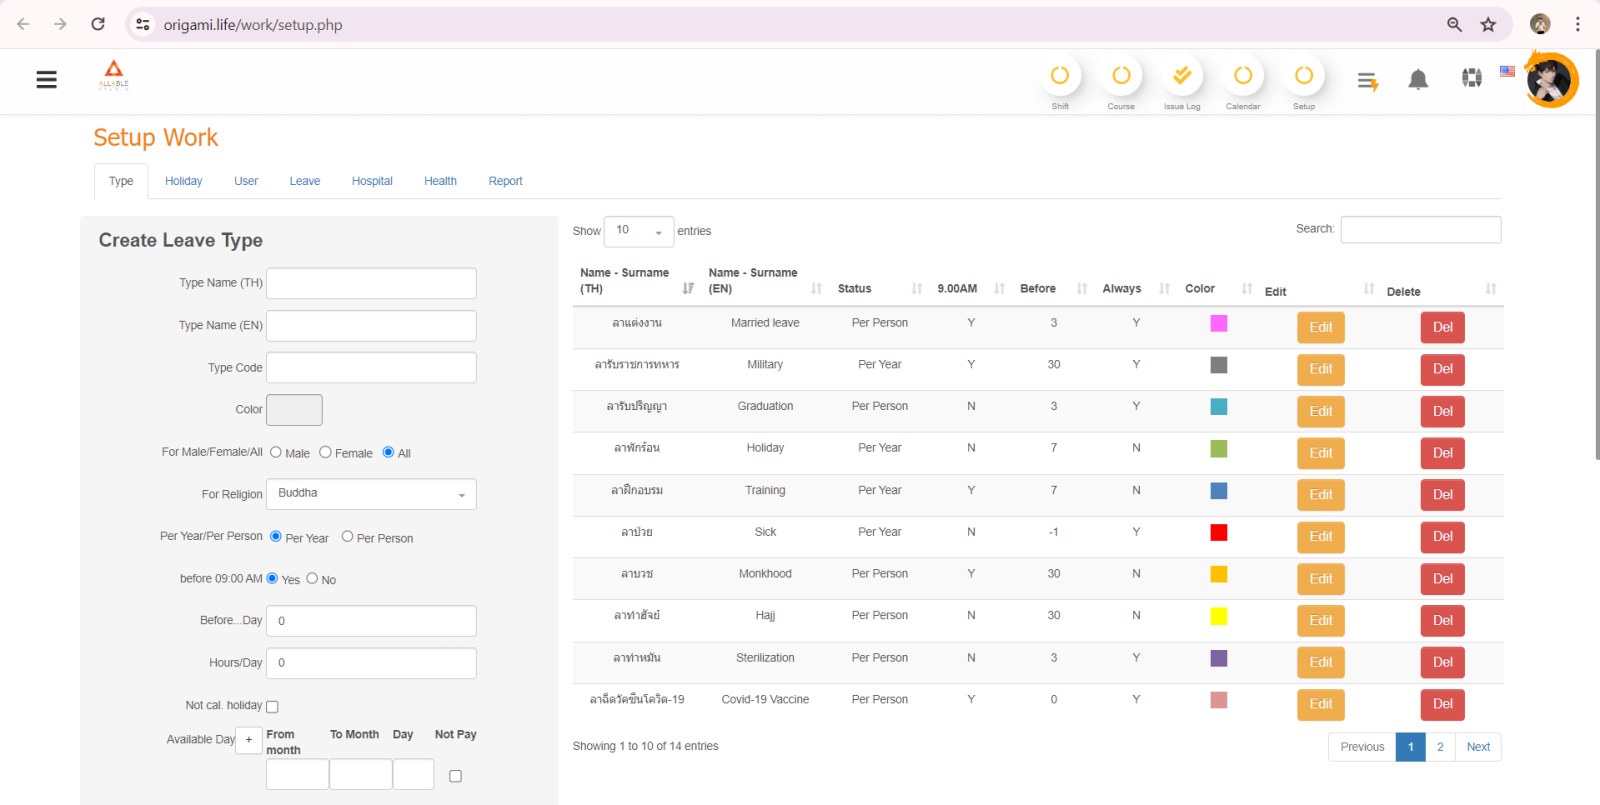Open the Shift shortcut icon
1600x805 pixels.
1060,76
